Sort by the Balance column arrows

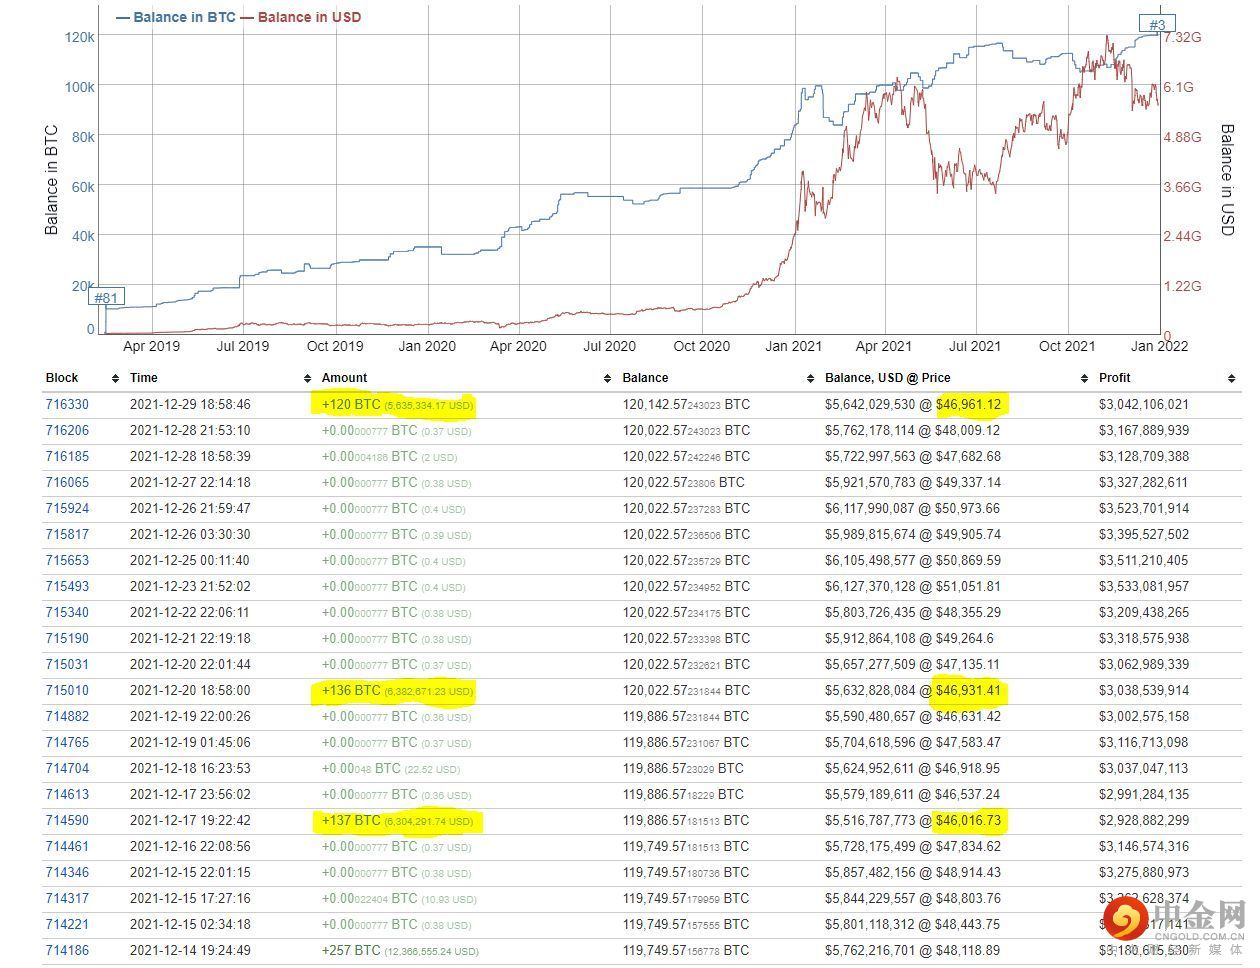coord(810,378)
